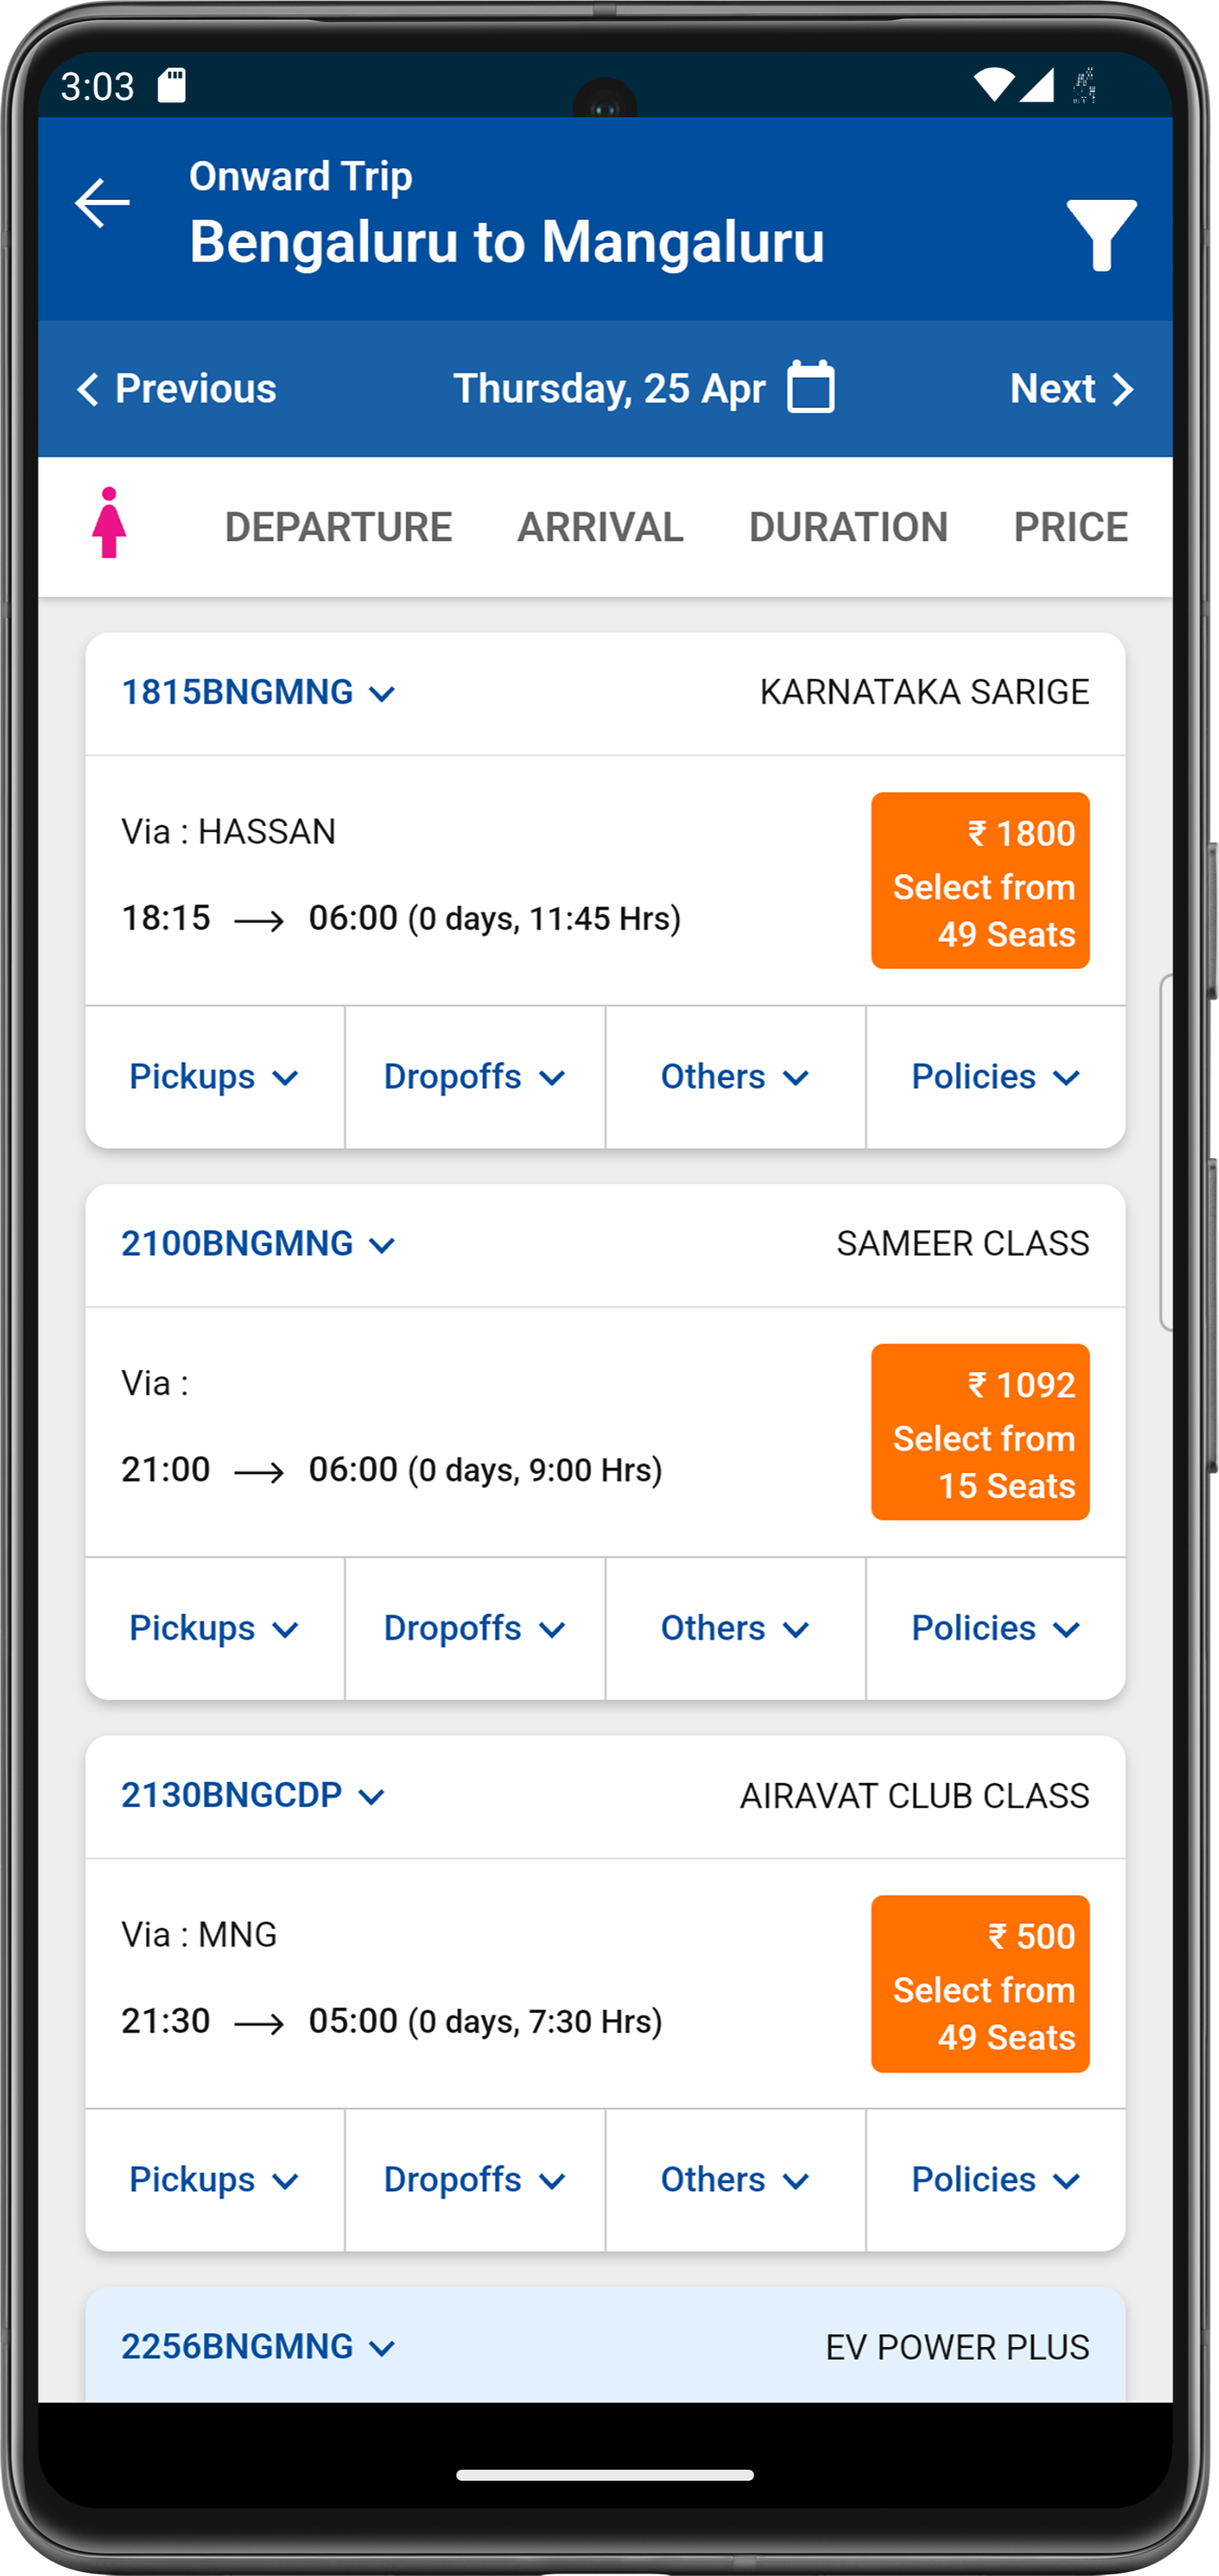Image resolution: width=1219 pixels, height=2576 pixels.
Task: Go to Previous day
Action: pyautogui.click(x=177, y=388)
